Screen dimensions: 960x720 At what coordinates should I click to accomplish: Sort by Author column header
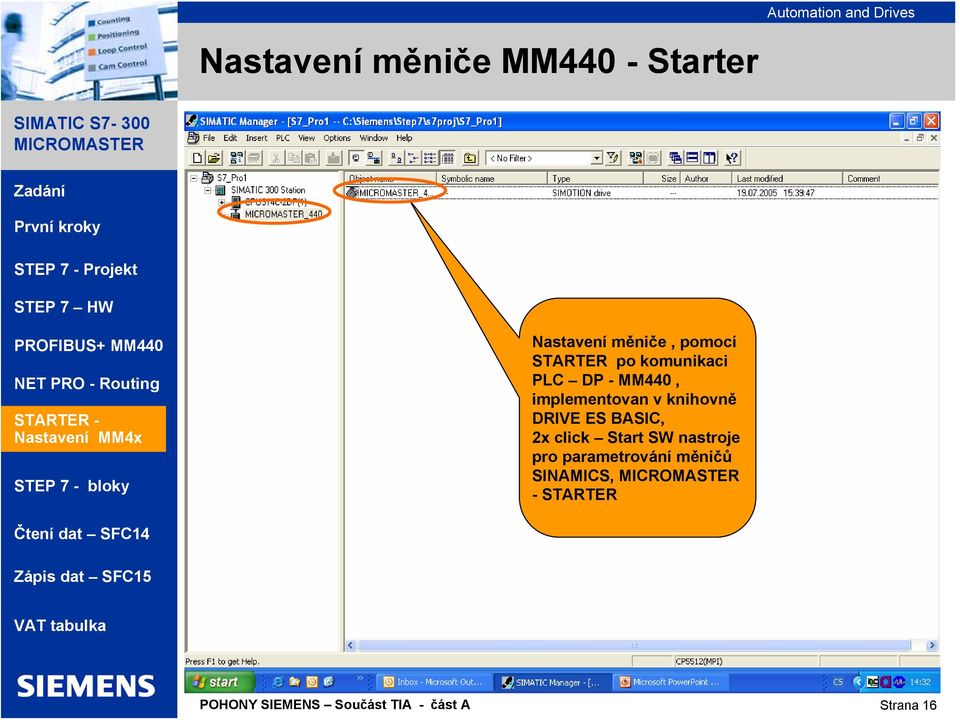point(706,179)
